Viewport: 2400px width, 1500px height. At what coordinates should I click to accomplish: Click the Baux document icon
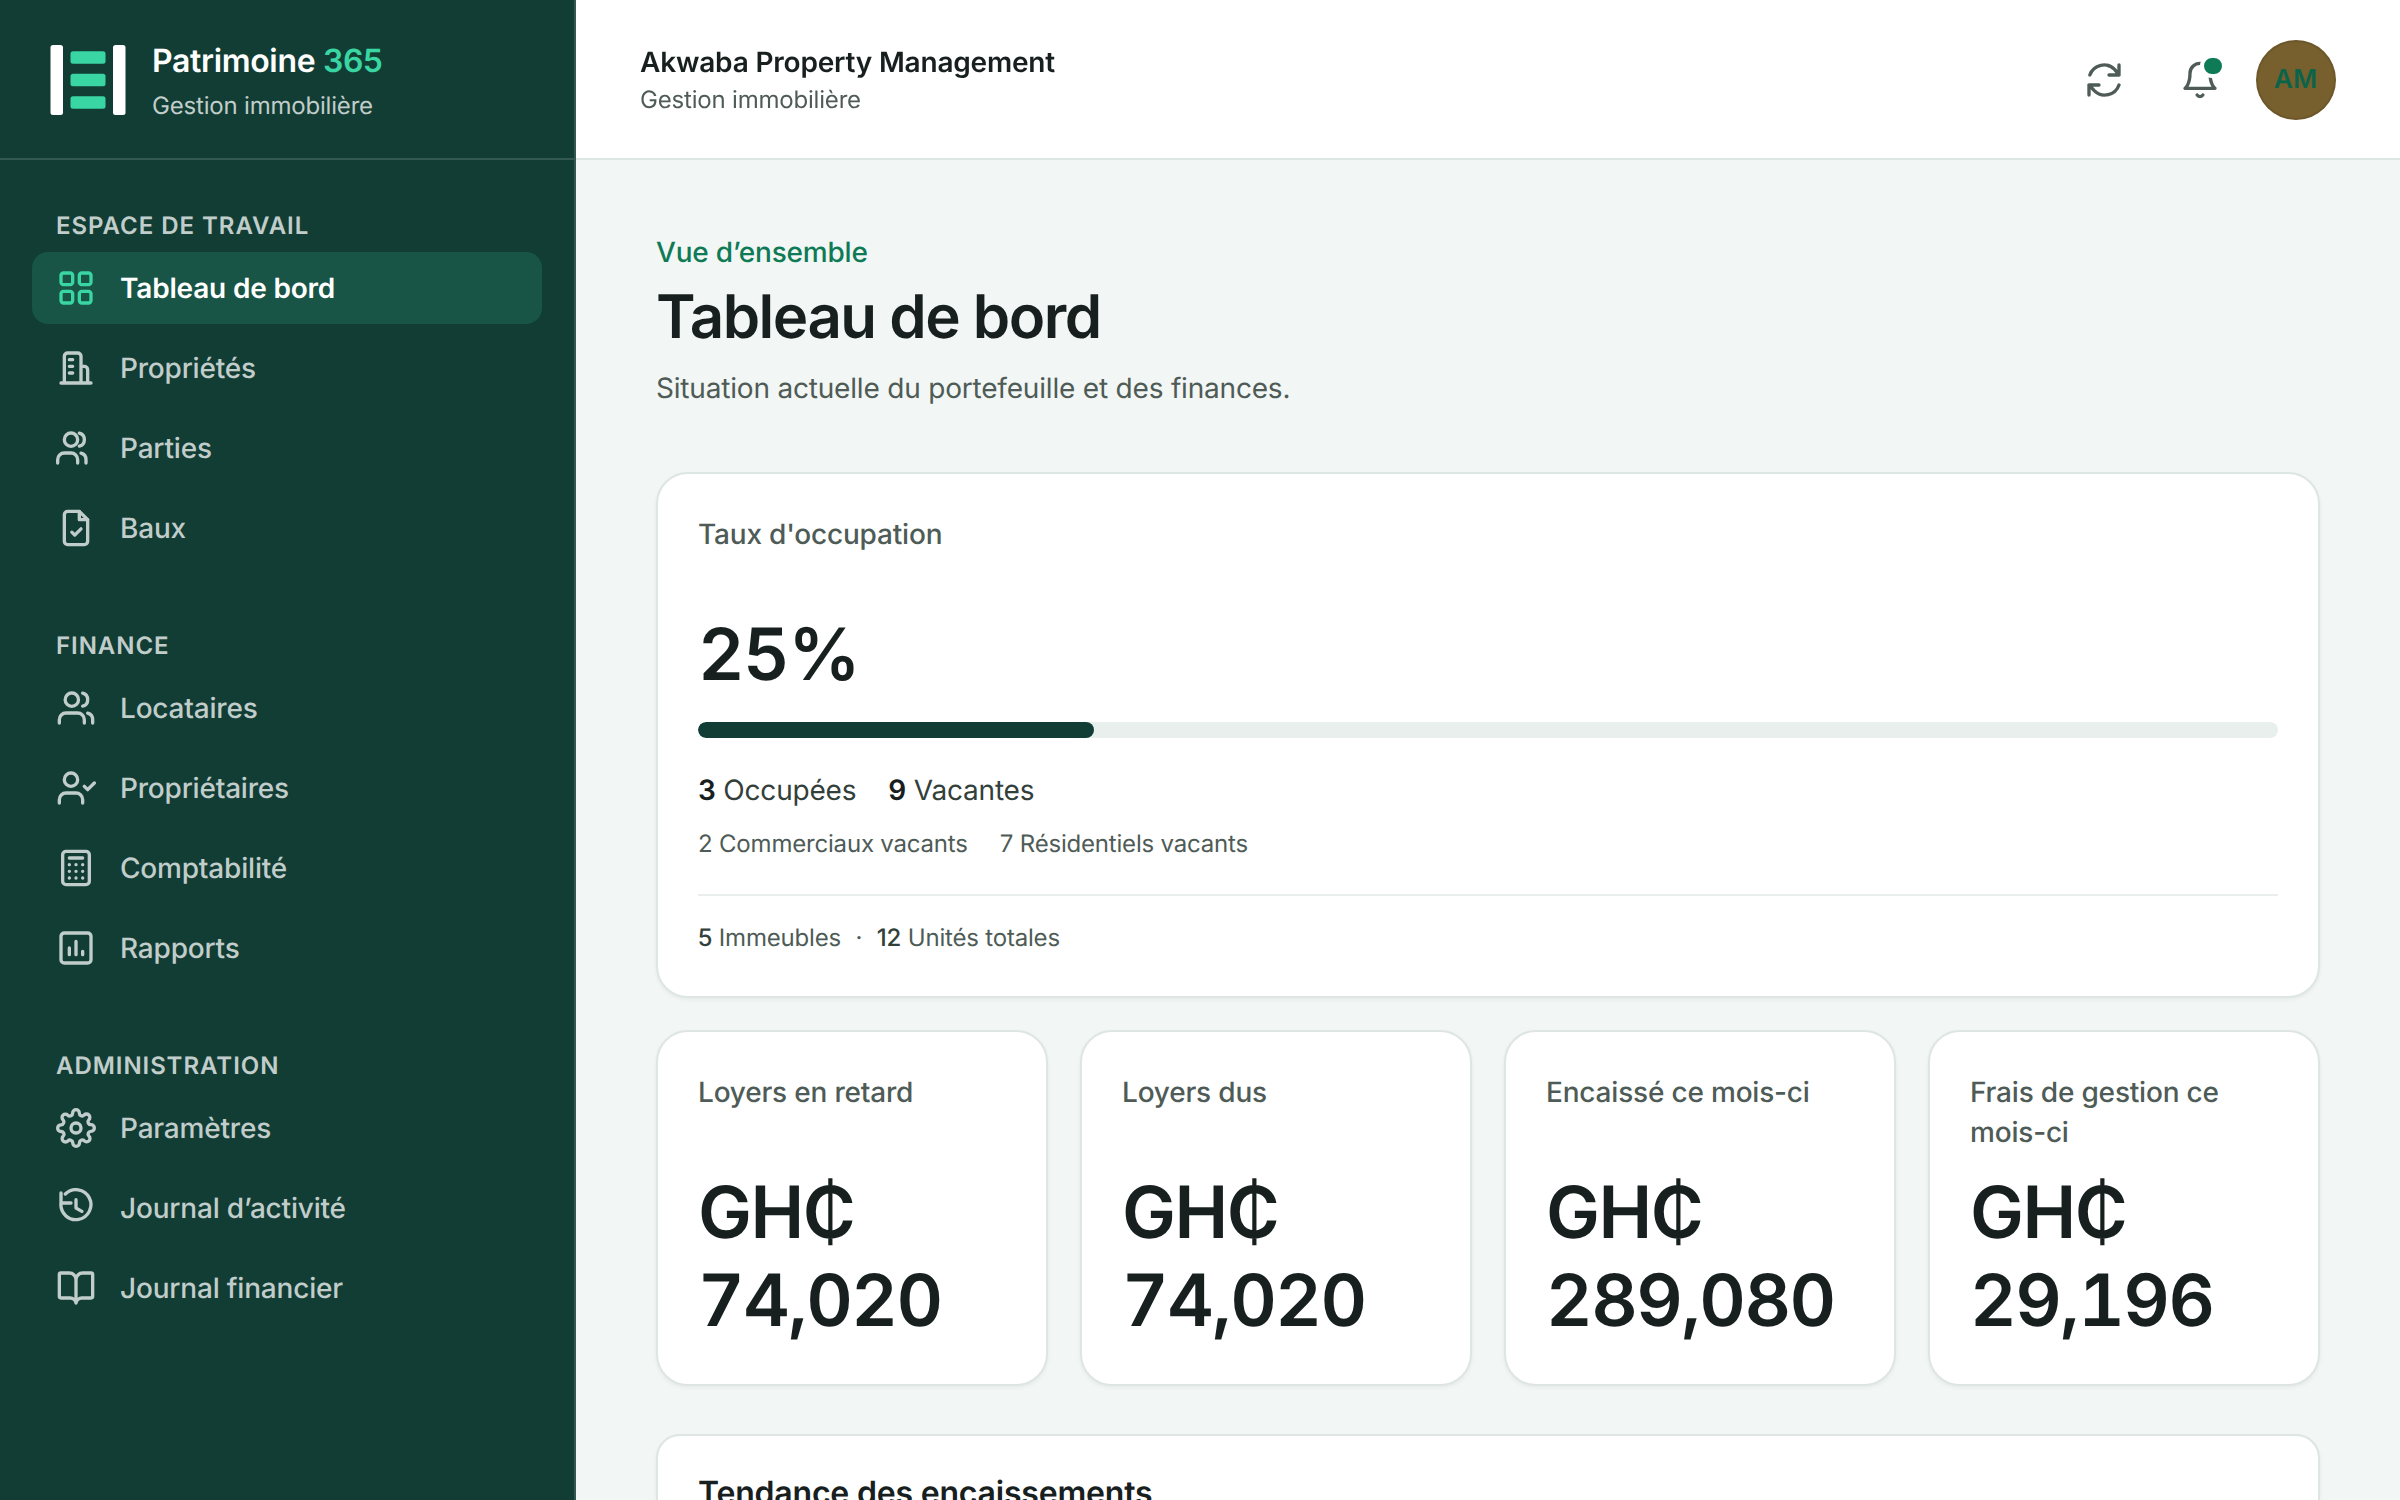(76, 528)
